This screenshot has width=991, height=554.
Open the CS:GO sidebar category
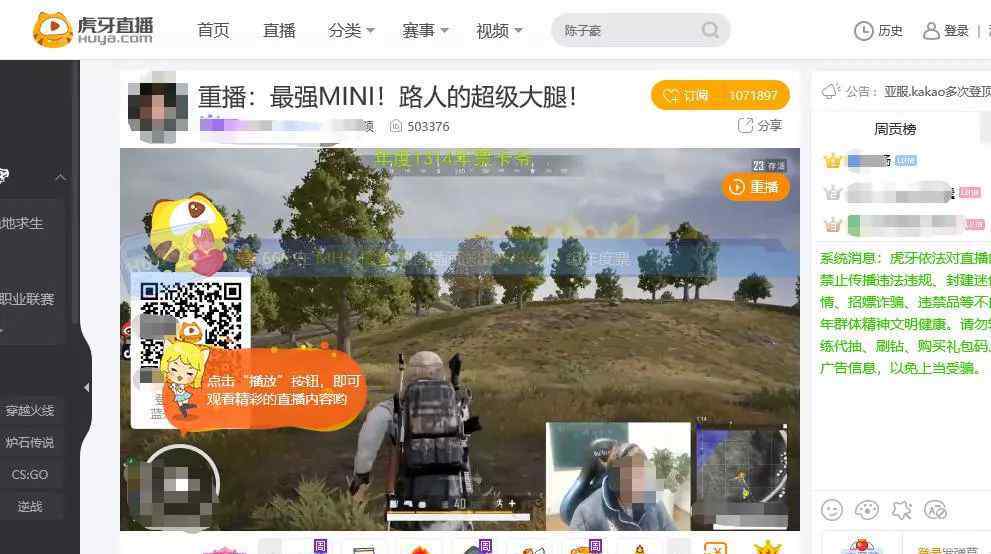point(30,474)
